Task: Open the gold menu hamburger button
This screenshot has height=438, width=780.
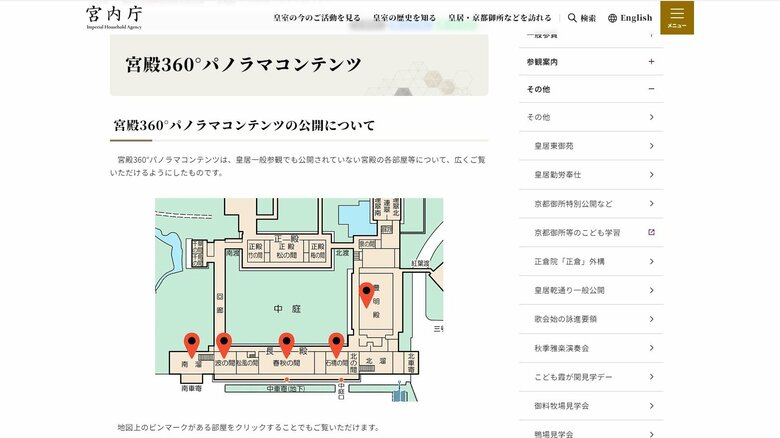Action: pyautogui.click(x=677, y=18)
